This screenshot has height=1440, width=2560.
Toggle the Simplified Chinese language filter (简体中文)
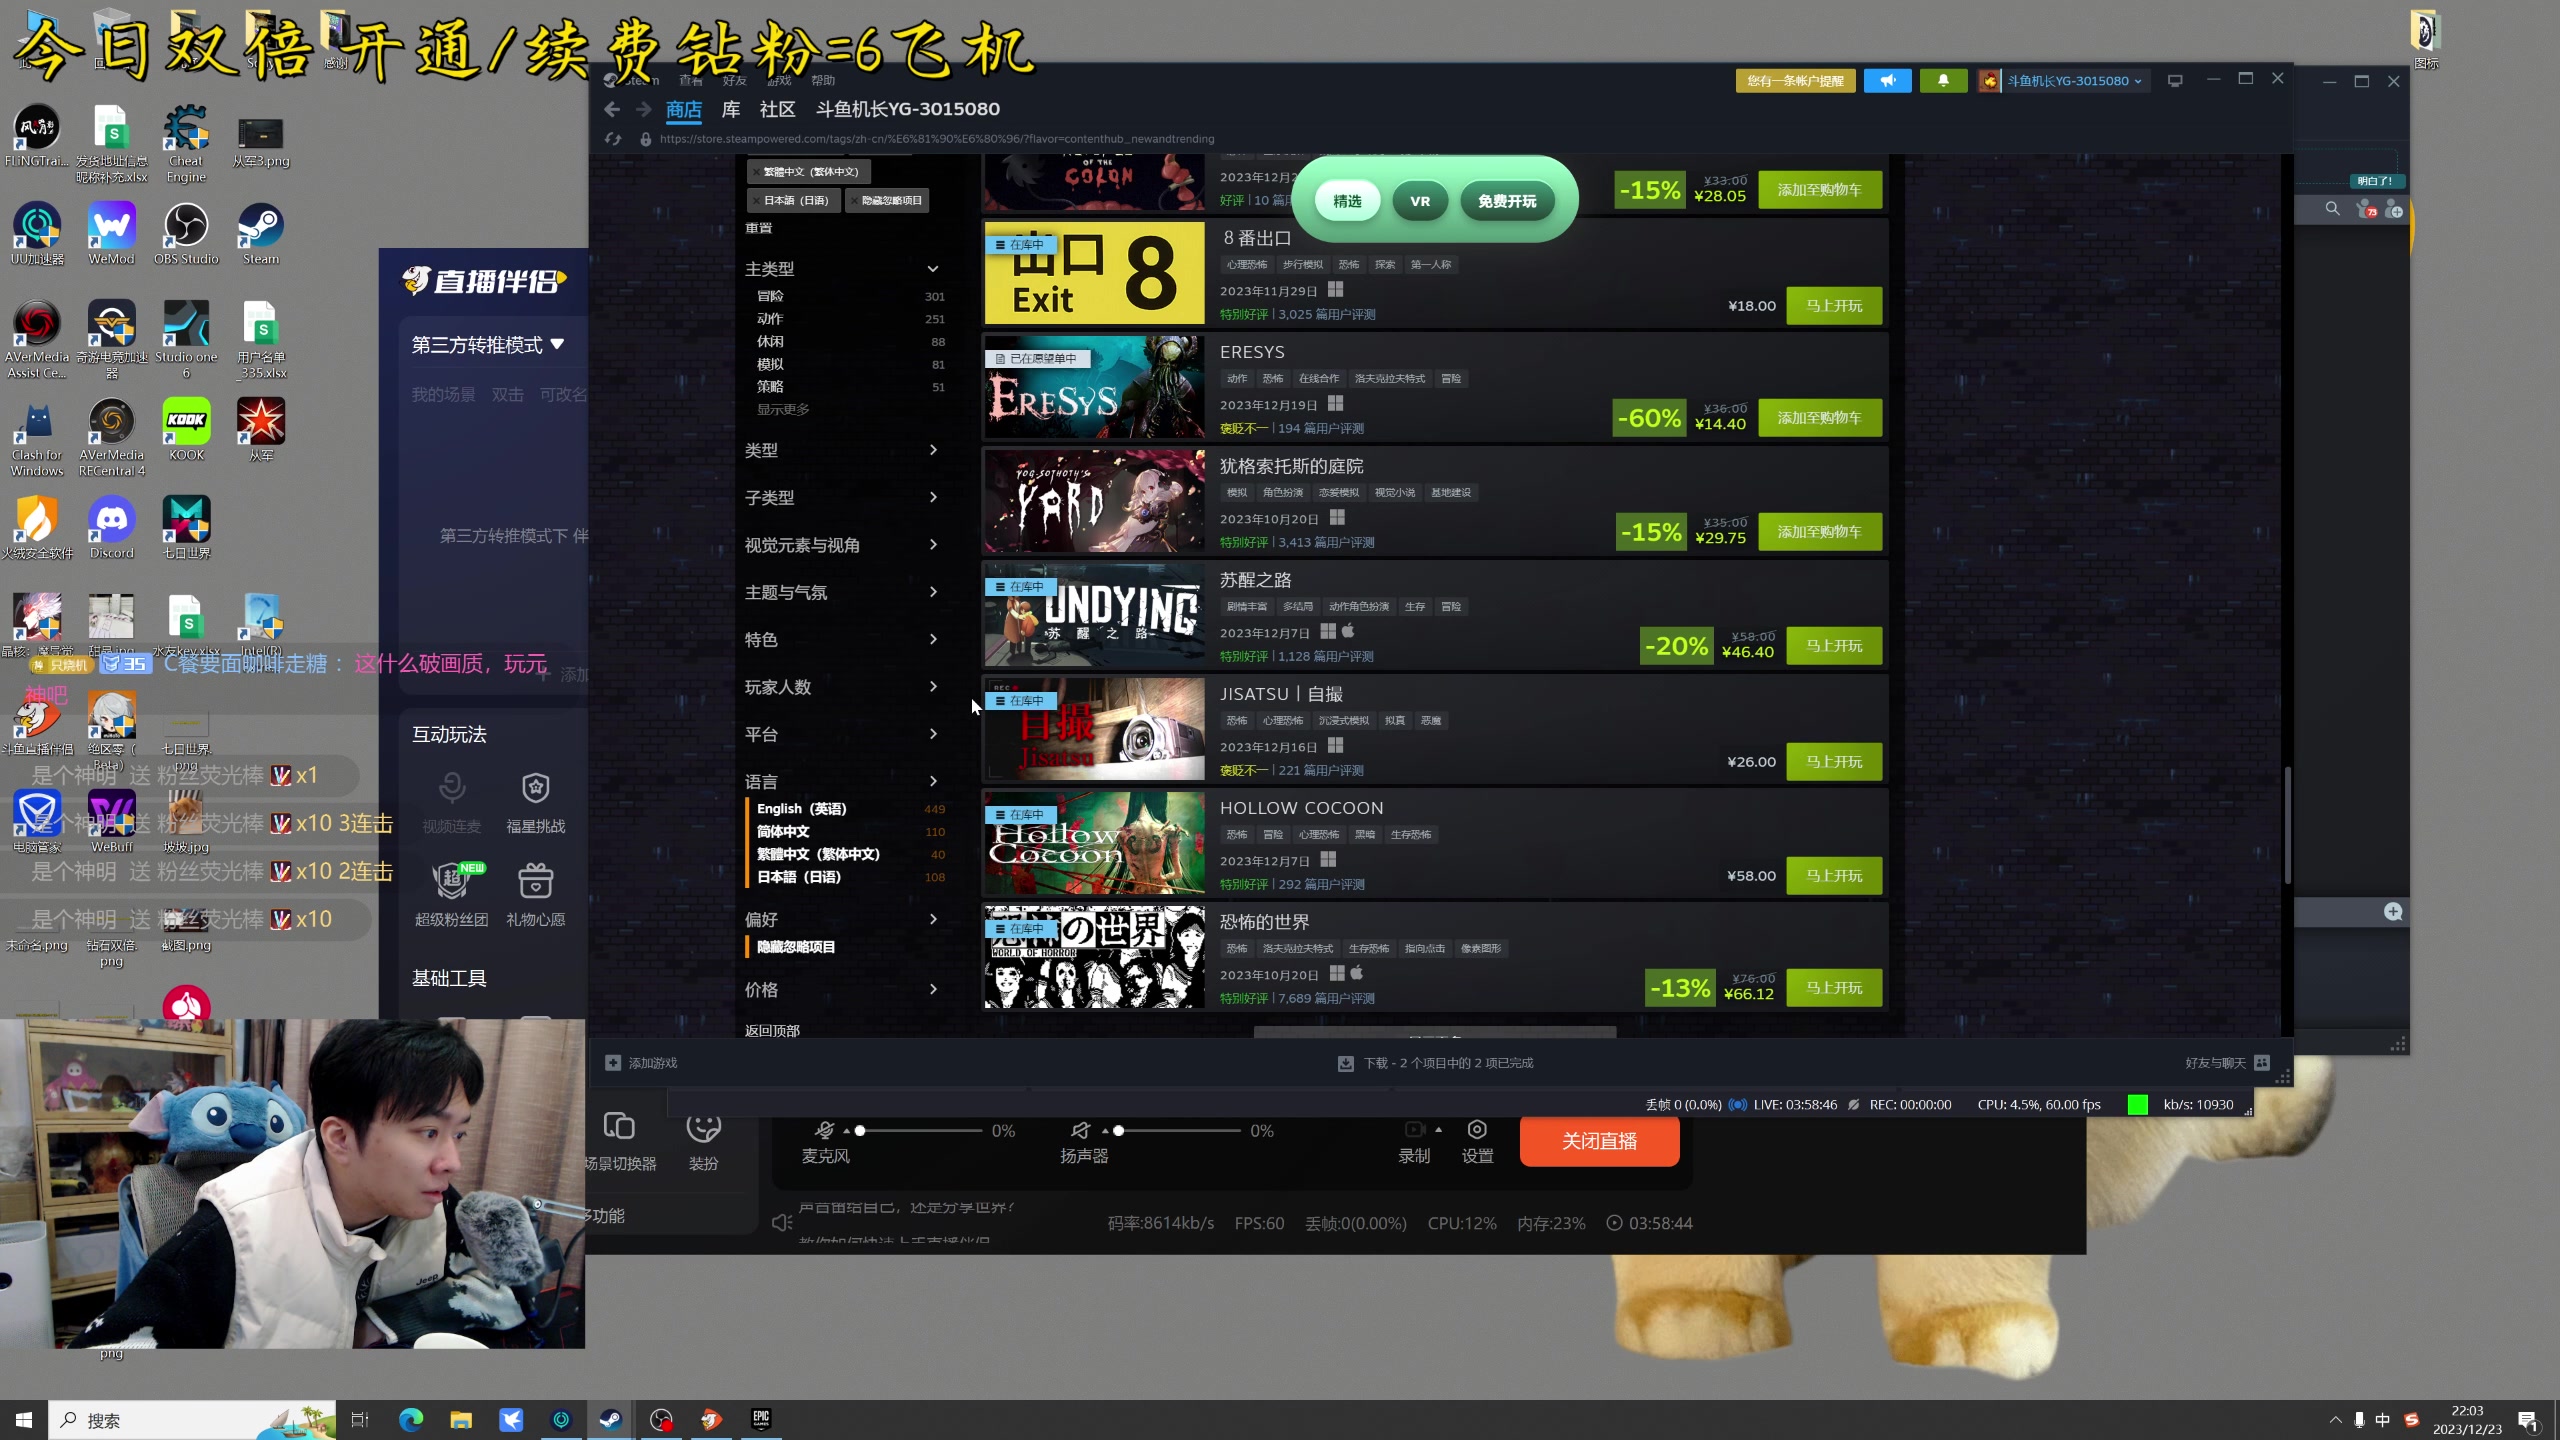click(783, 831)
